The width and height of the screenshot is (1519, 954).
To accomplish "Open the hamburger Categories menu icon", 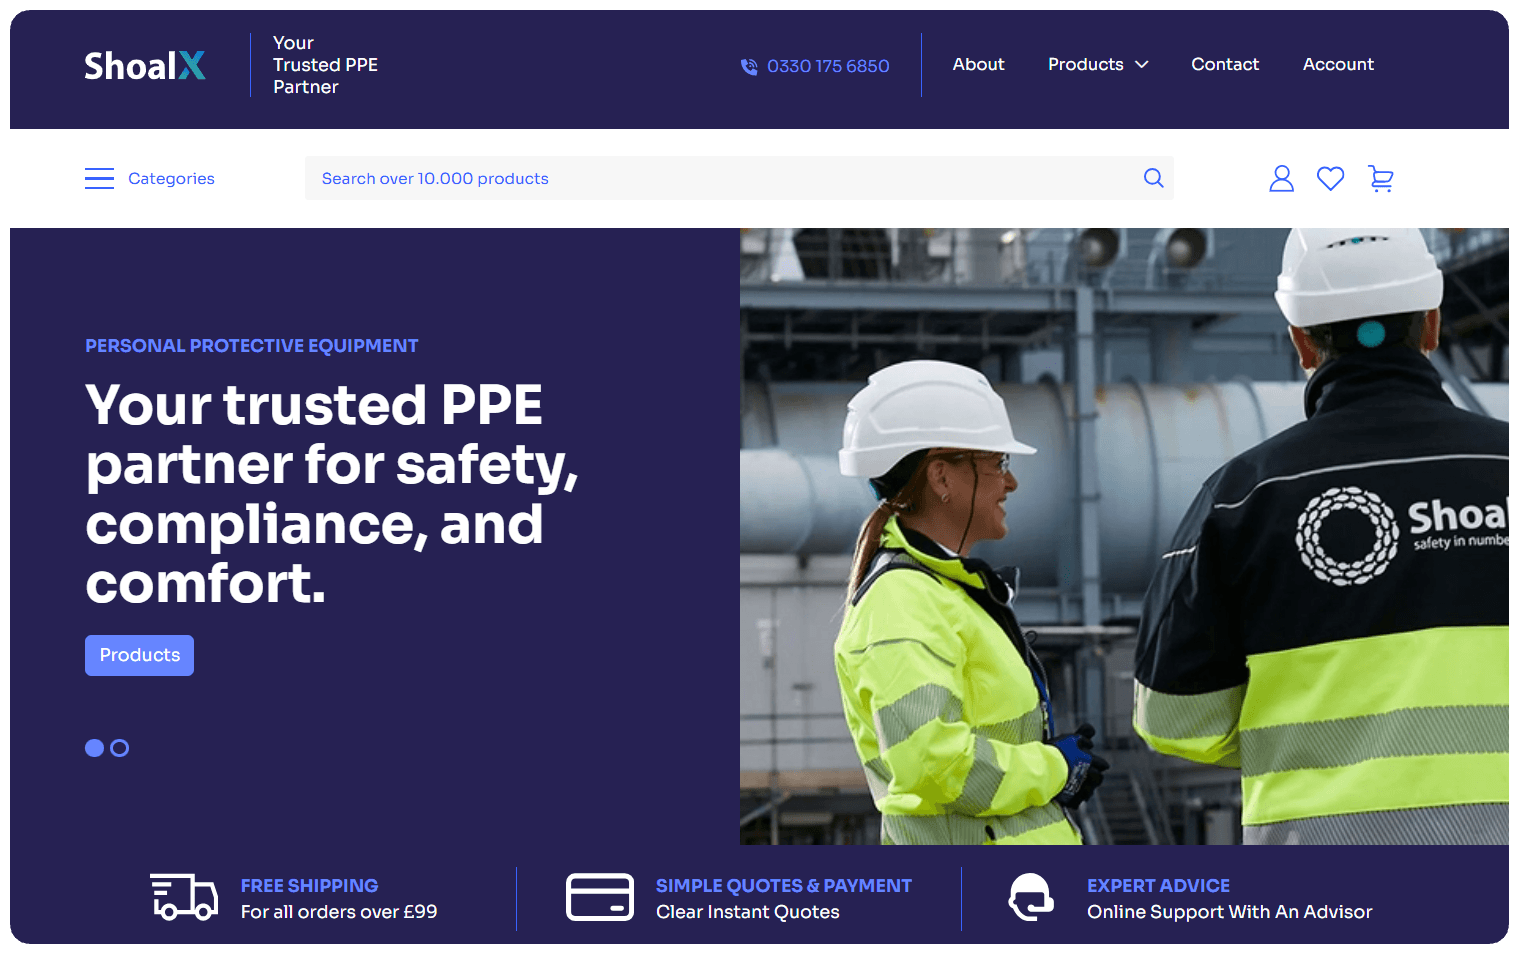I will pyautogui.click(x=99, y=179).
